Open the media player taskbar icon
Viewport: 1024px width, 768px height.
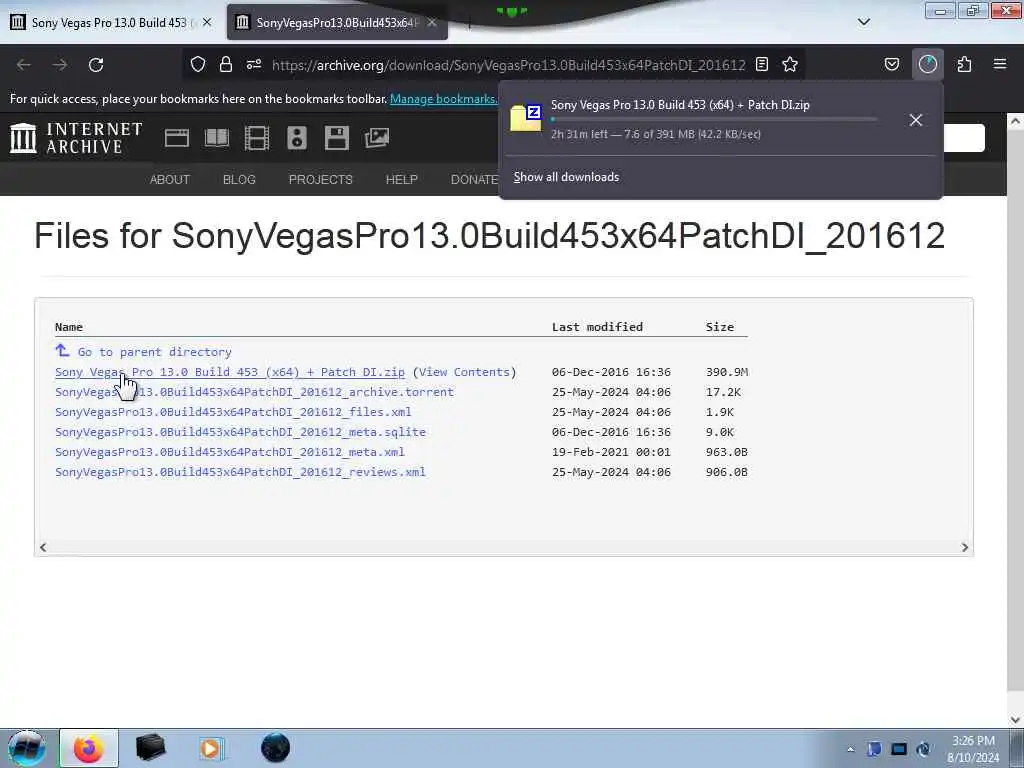[211, 748]
